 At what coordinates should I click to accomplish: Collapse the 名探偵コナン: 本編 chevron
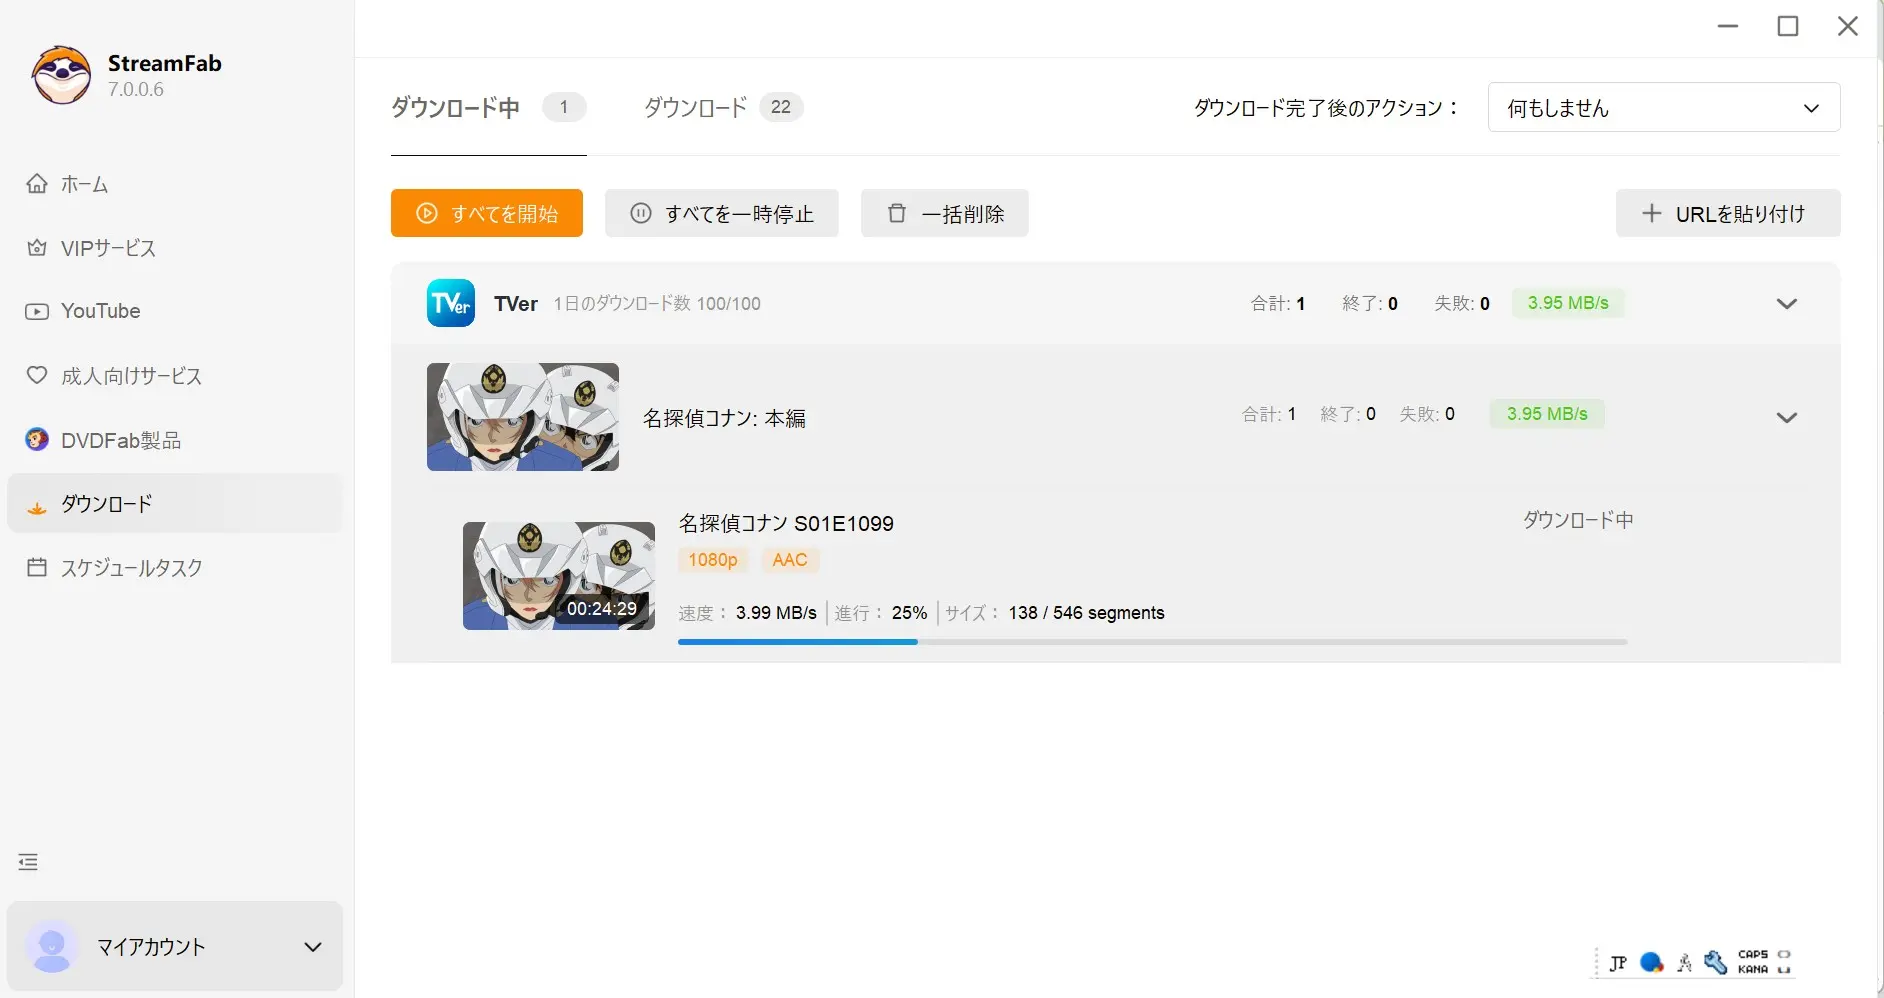click(1787, 417)
